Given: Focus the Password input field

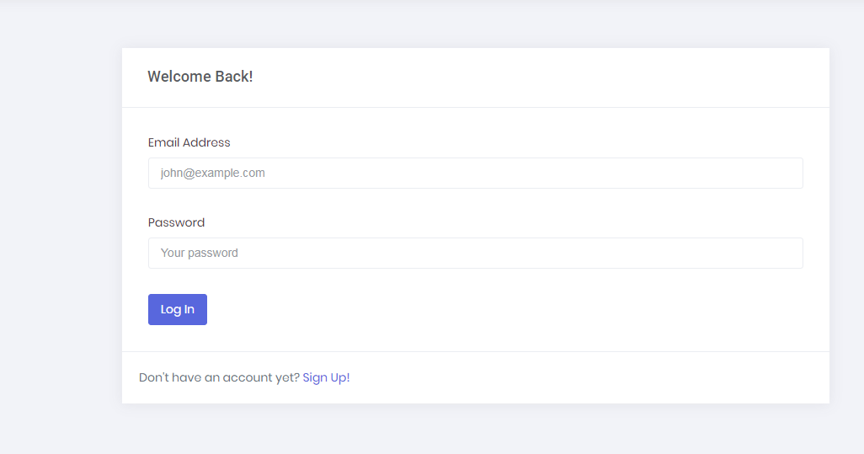Looking at the screenshot, I should tap(476, 253).
